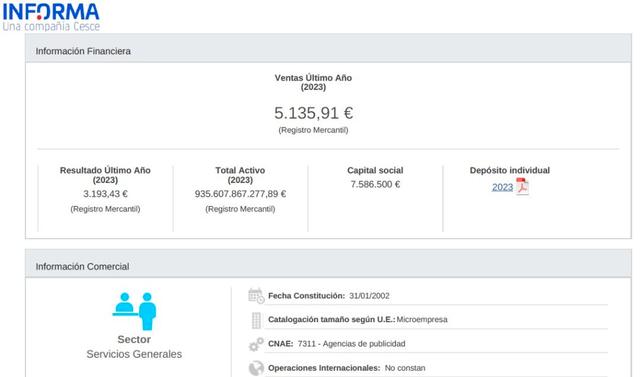Click the Microempresa value
640x377 pixels.
point(422,319)
